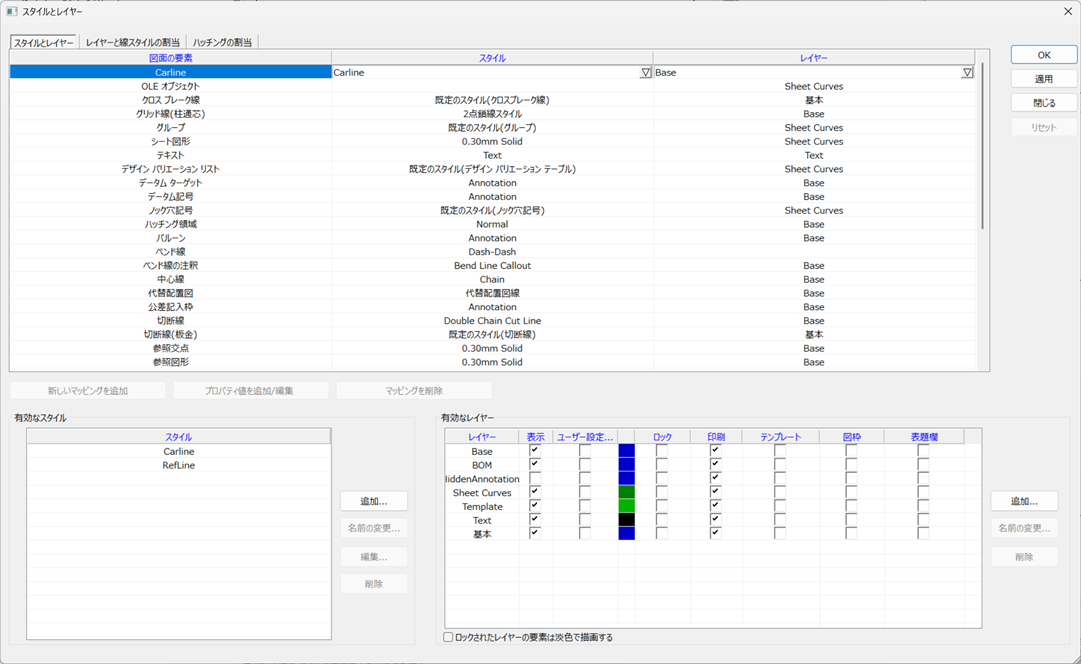Uncheck 印刷 checkbox for the Text layer
Screen dimensions: 1081x664
[x=715, y=520]
